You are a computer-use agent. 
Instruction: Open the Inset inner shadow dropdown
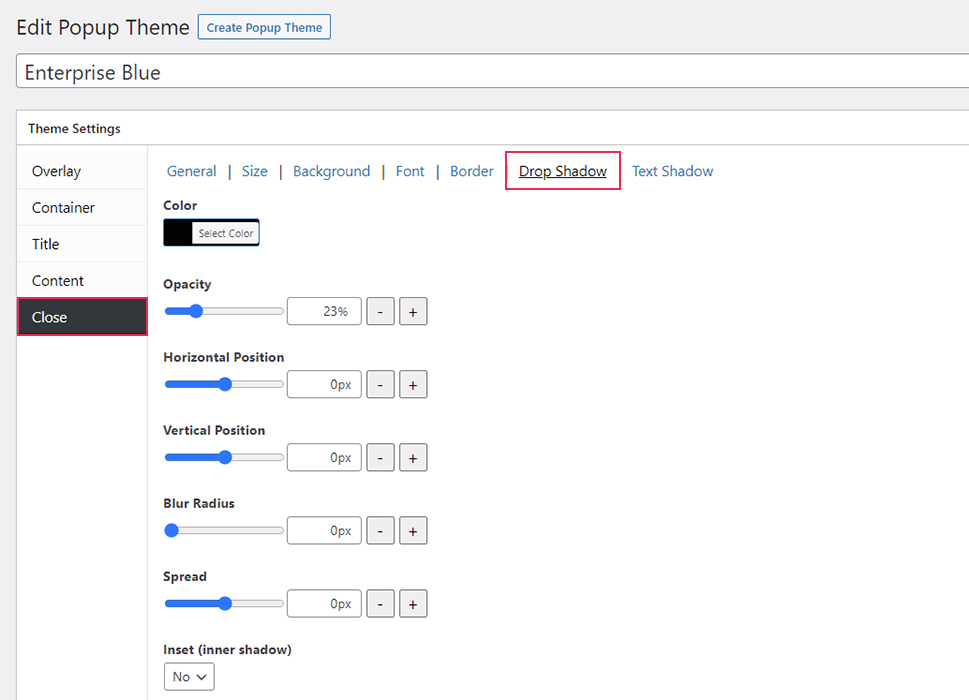tap(188, 676)
